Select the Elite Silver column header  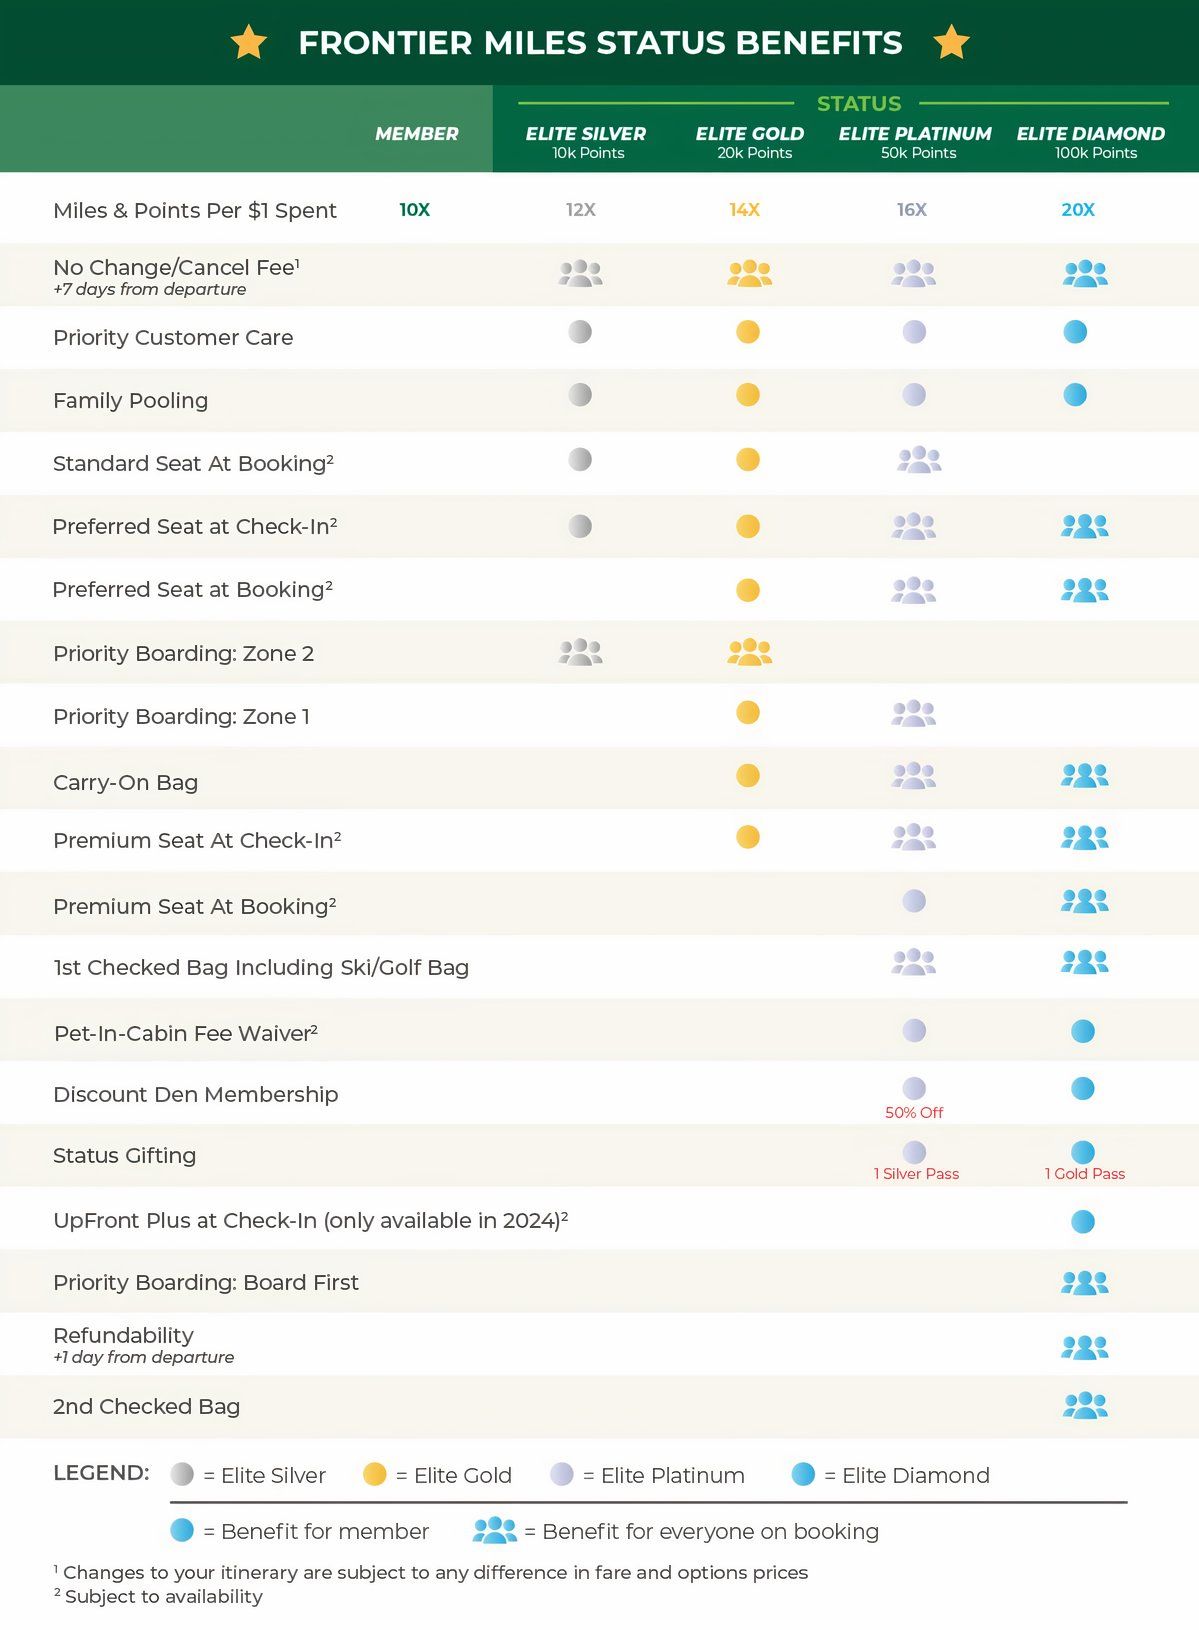[x=586, y=141]
